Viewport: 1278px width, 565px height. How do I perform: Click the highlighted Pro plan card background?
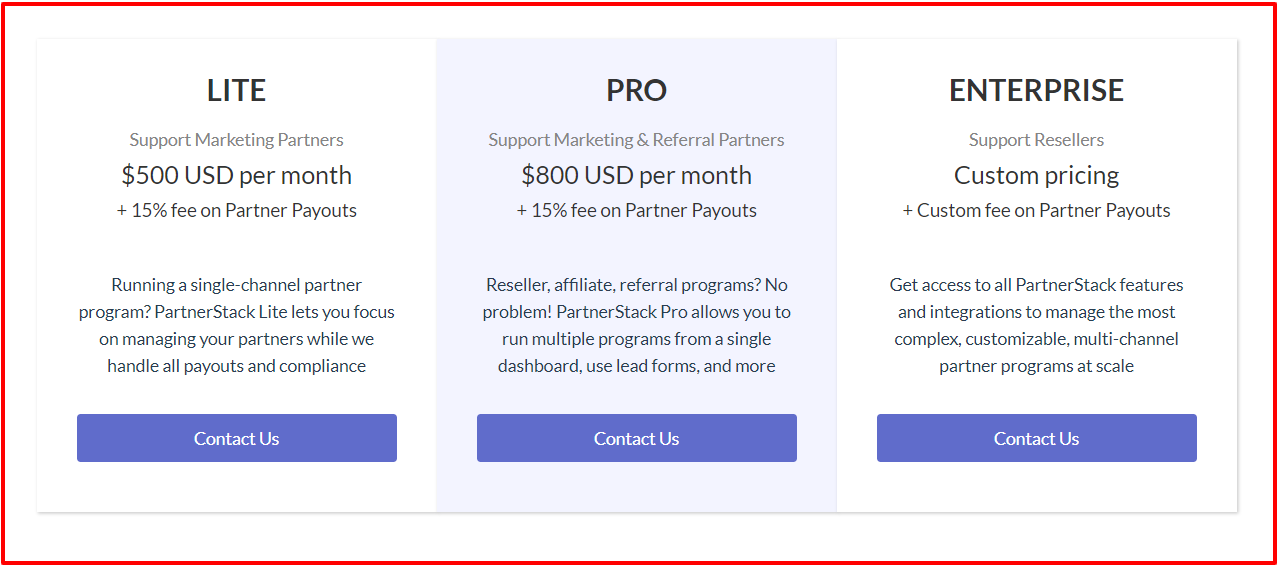(637, 488)
